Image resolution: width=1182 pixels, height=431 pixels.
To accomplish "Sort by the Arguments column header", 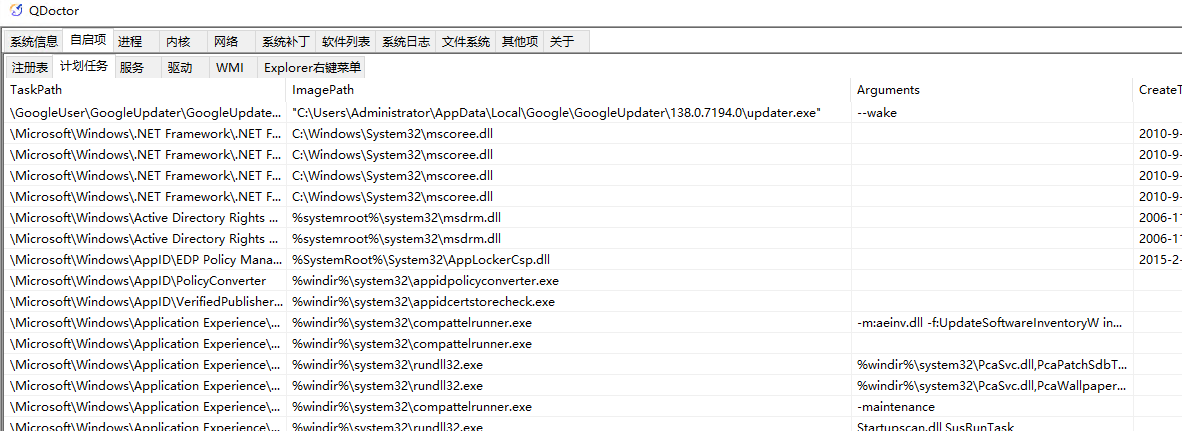I will click(992, 90).
